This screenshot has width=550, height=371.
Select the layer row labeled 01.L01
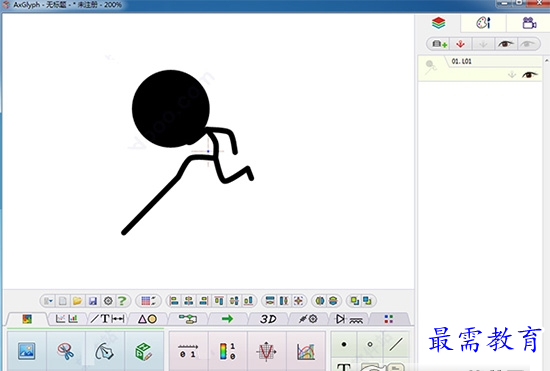click(x=480, y=68)
